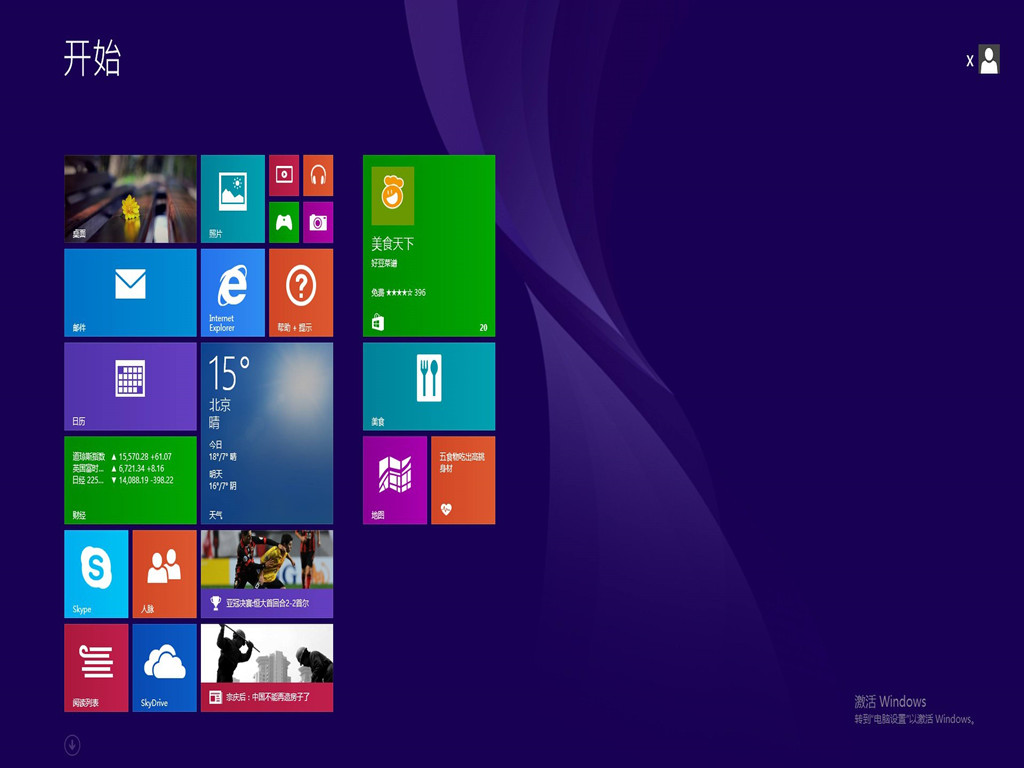Open the Skype app tile
This screenshot has height=768, width=1024.
click(x=96, y=574)
